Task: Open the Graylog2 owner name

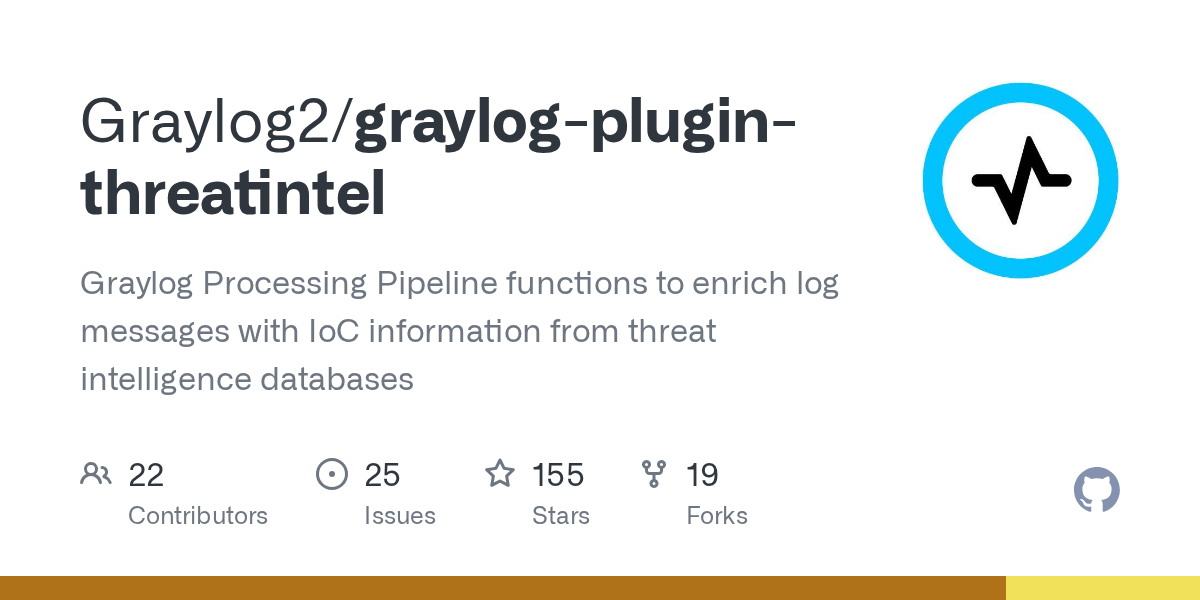Action: pyautogui.click(x=210, y=124)
